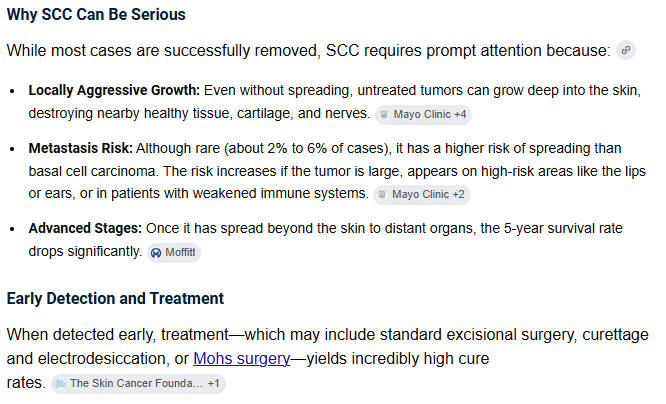The height and width of the screenshot is (404, 666).
Task: Click the Moffitt logo icon
Action: tap(156, 253)
